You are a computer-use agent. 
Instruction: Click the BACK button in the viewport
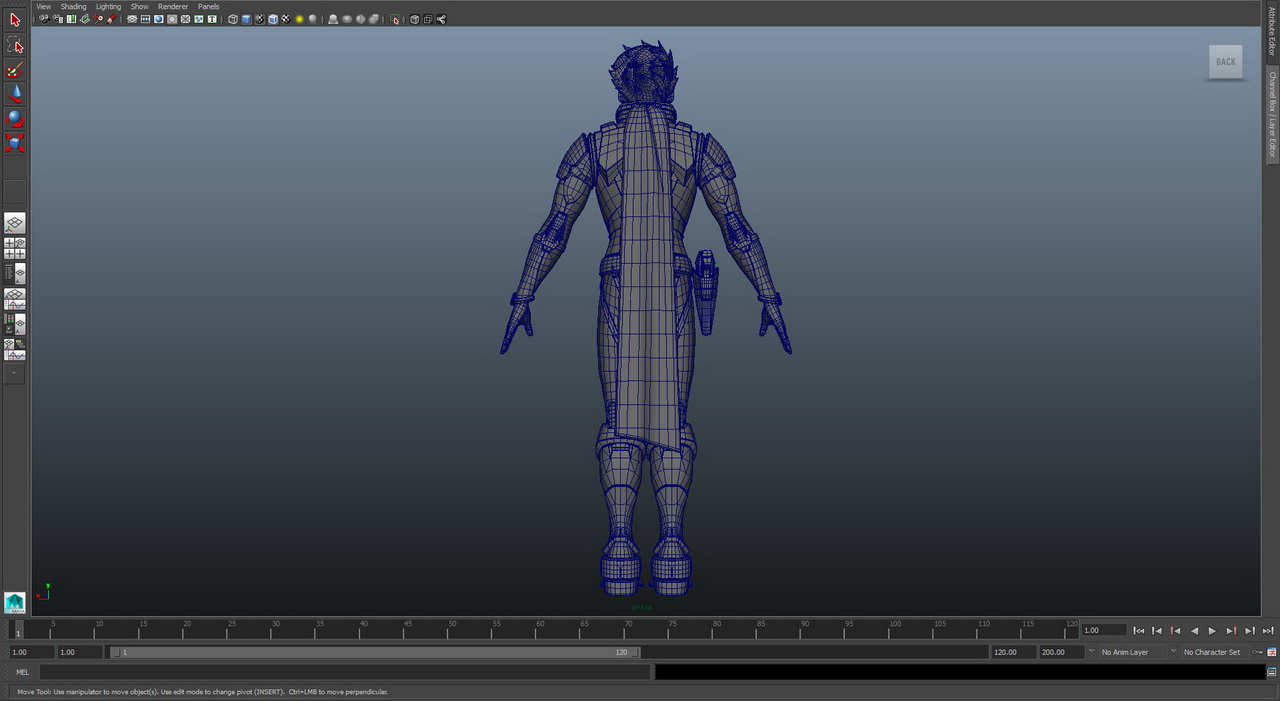tap(1225, 62)
